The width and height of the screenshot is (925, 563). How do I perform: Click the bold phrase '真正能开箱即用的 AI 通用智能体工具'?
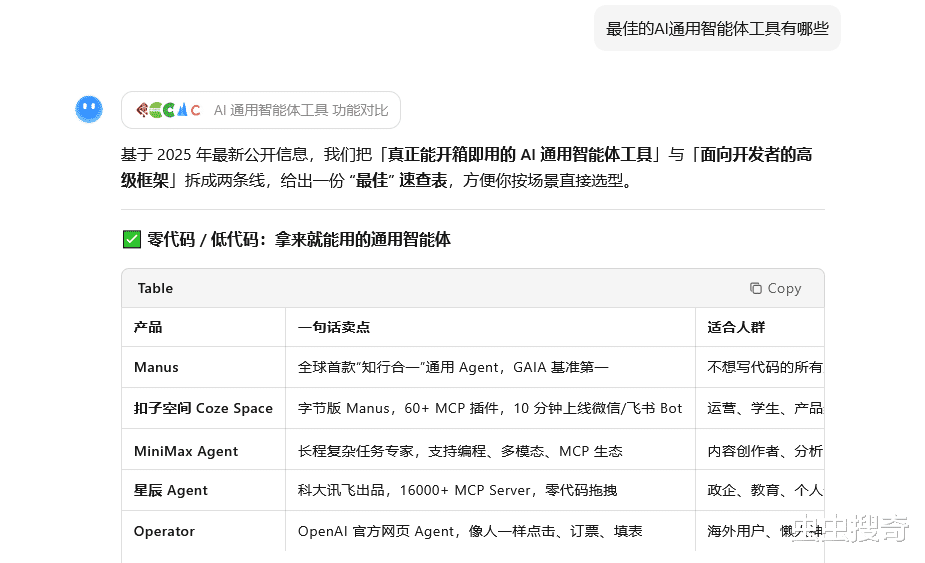520,155
